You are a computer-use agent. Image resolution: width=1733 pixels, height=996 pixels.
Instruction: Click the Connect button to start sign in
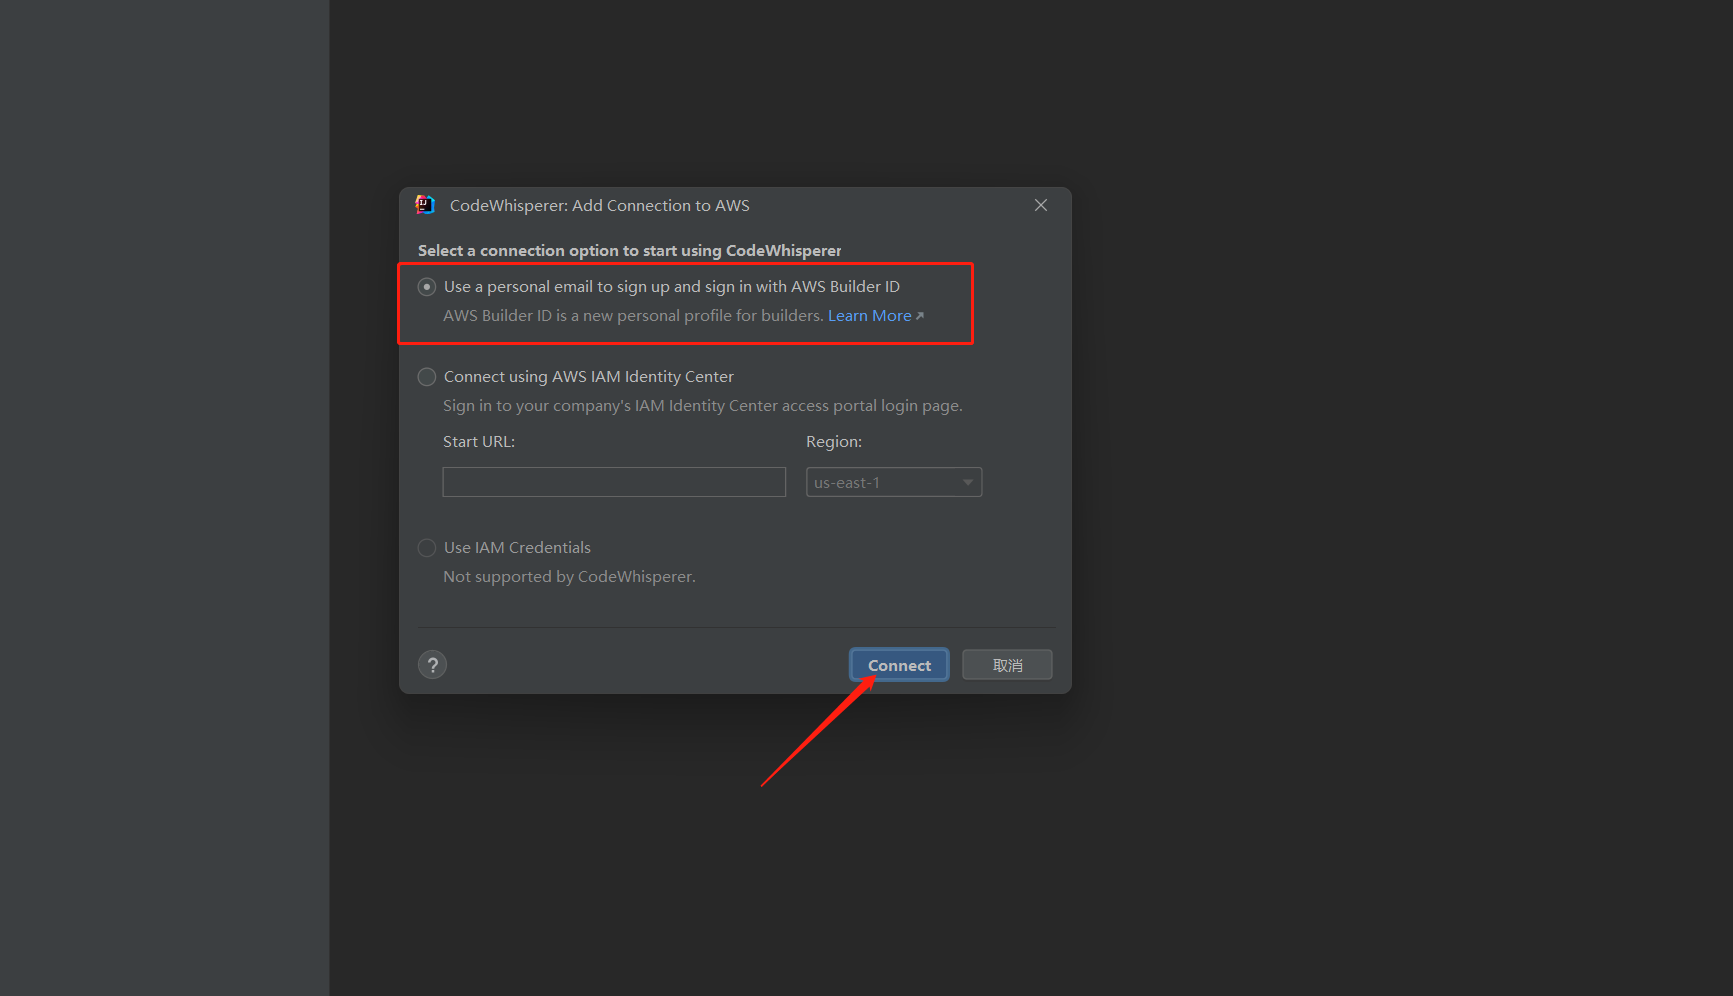click(x=898, y=664)
